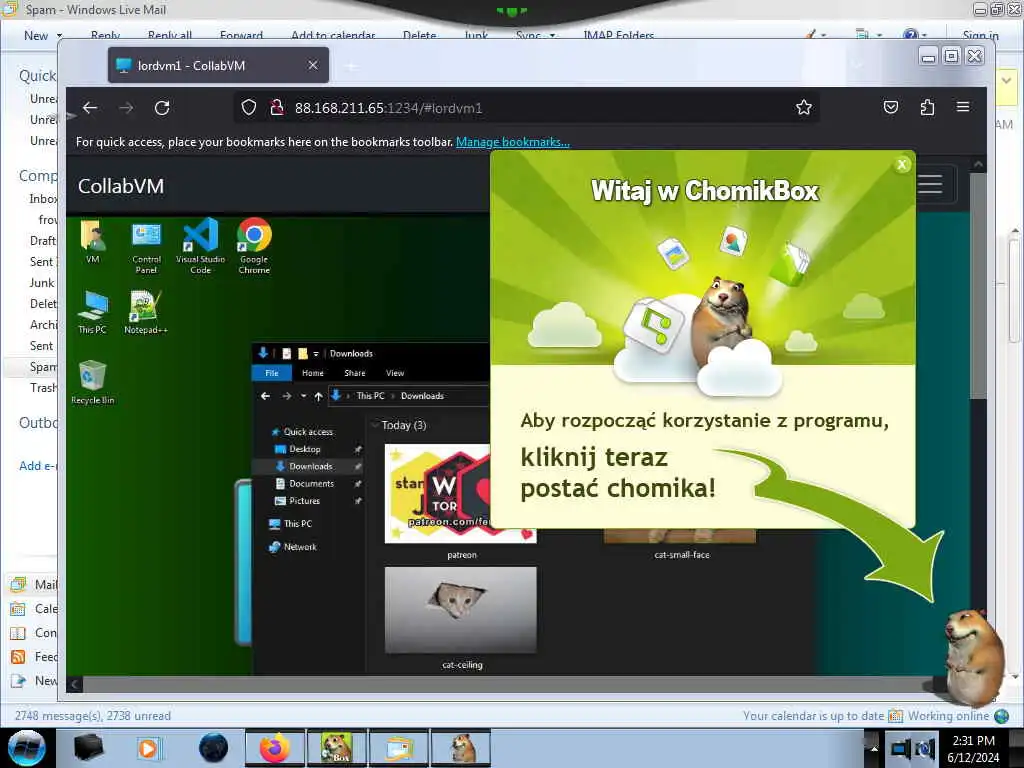Image resolution: width=1024 pixels, height=768 pixels.
Task: Launch the Google Chrome desktop shortcut
Action: tap(254, 246)
